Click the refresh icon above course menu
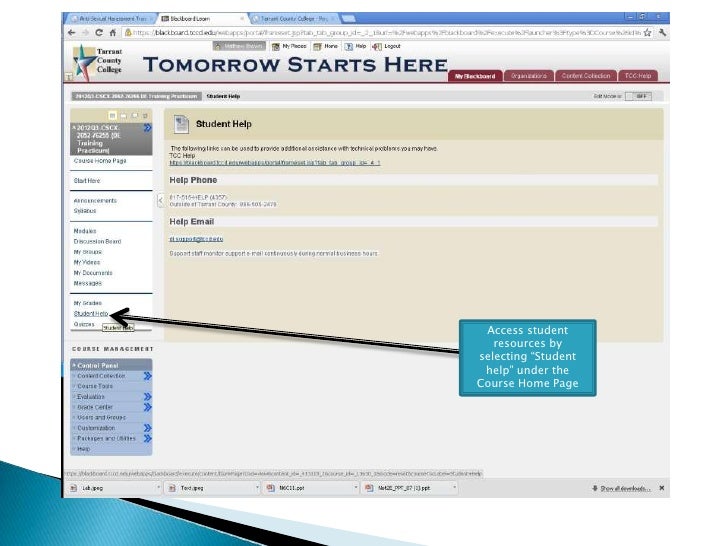The image size is (728, 546). coord(145,115)
